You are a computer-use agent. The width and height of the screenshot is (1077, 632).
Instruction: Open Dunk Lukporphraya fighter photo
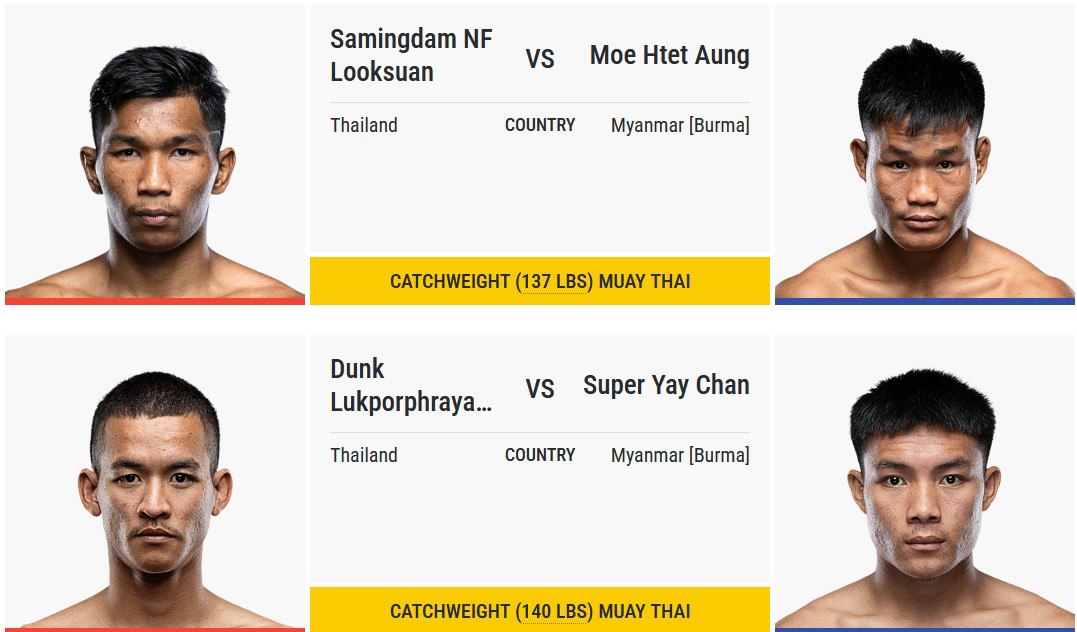(x=155, y=482)
